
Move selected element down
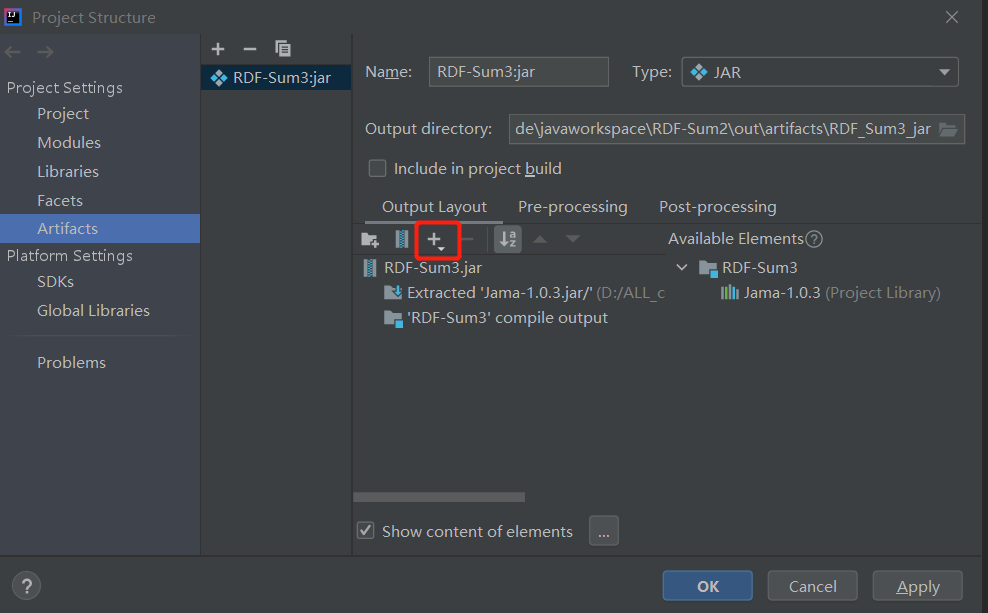[573, 239]
